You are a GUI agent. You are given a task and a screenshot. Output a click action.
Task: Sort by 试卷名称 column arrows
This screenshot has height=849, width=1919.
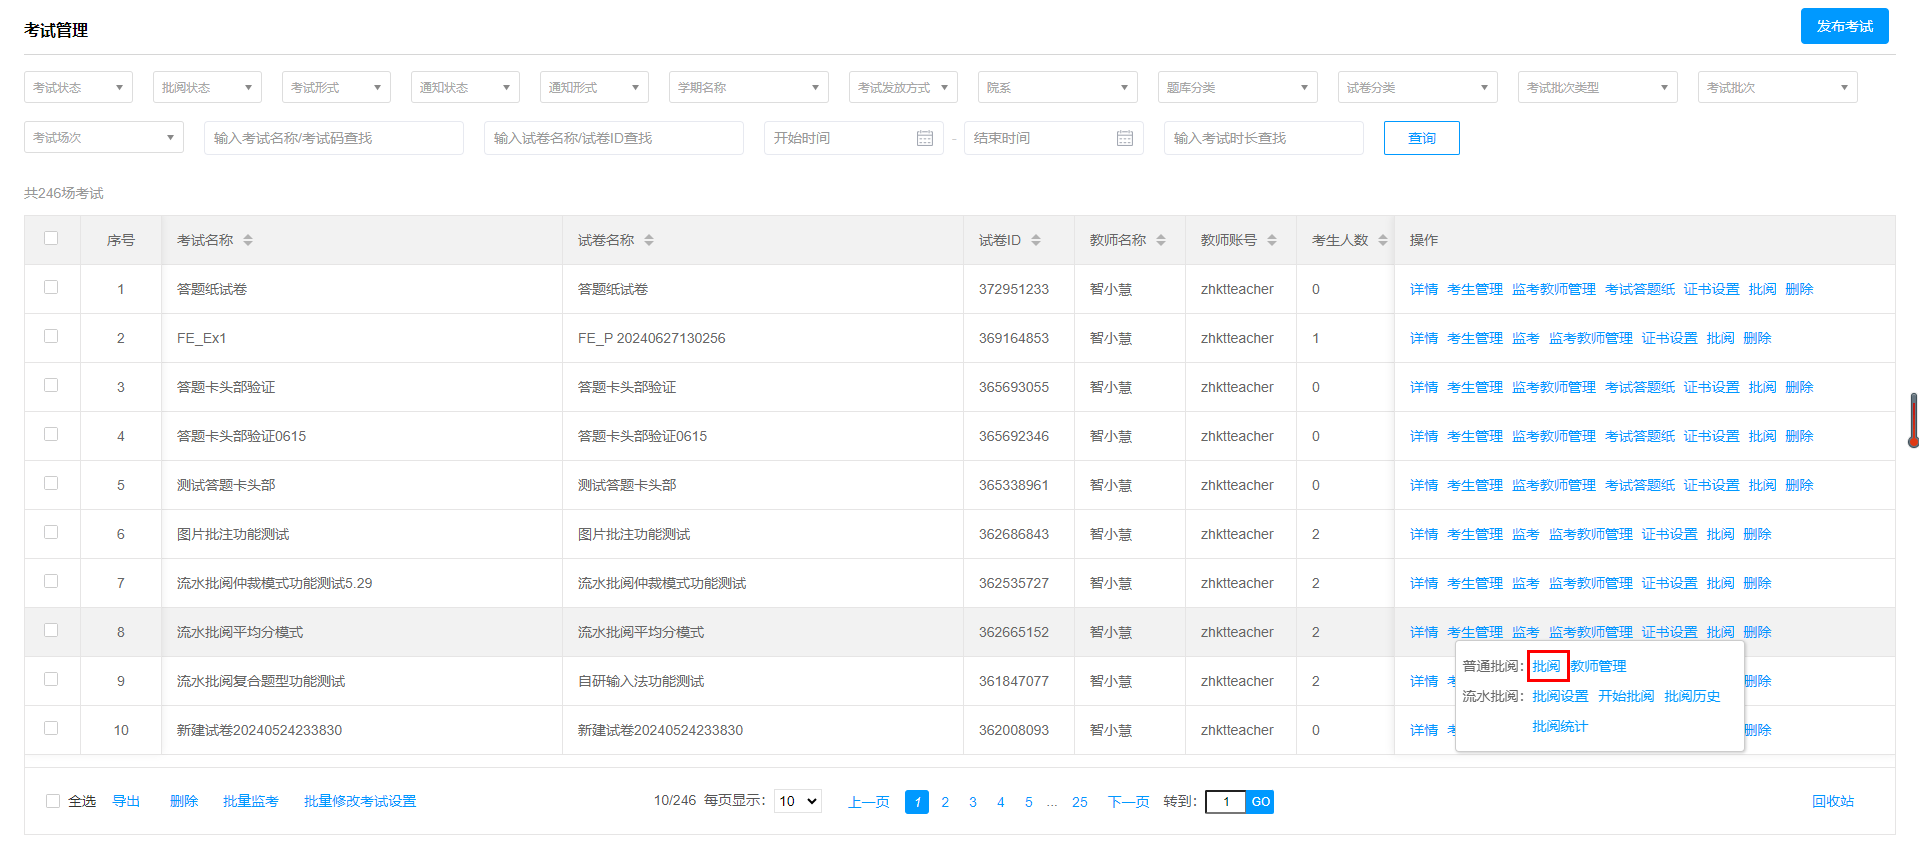pos(649,240)
